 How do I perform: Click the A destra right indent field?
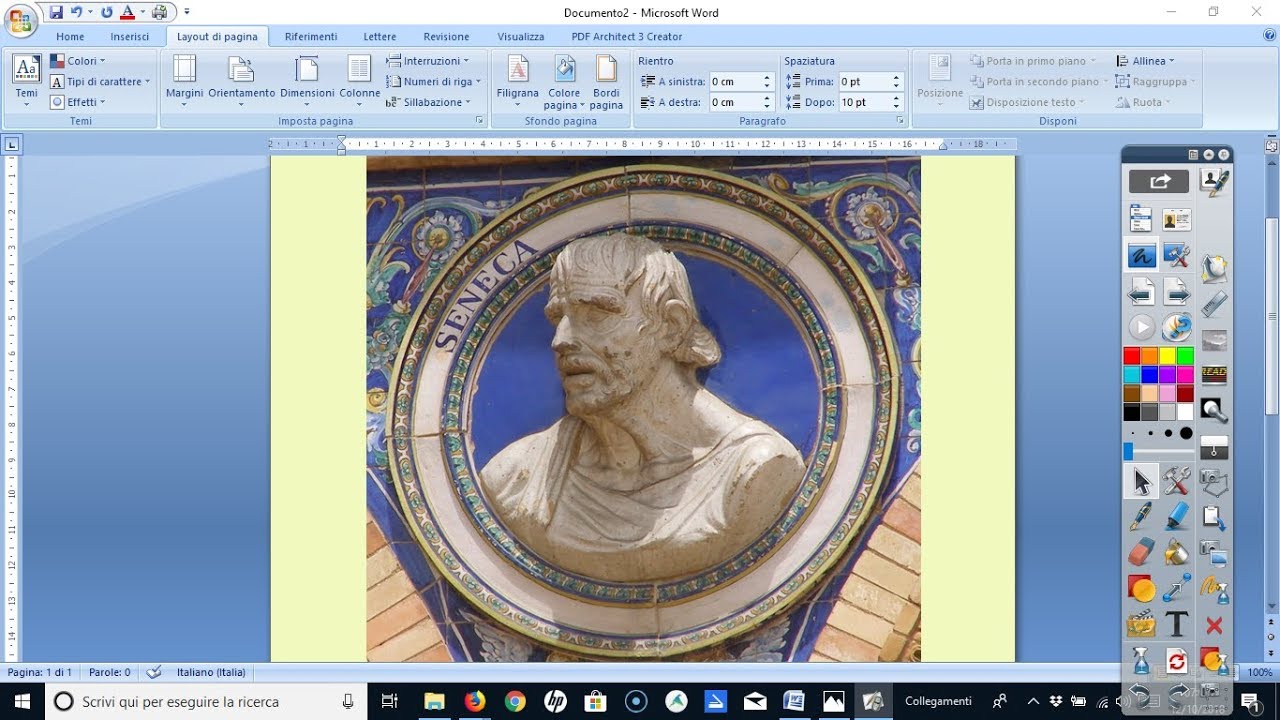(x=741, y=102)
